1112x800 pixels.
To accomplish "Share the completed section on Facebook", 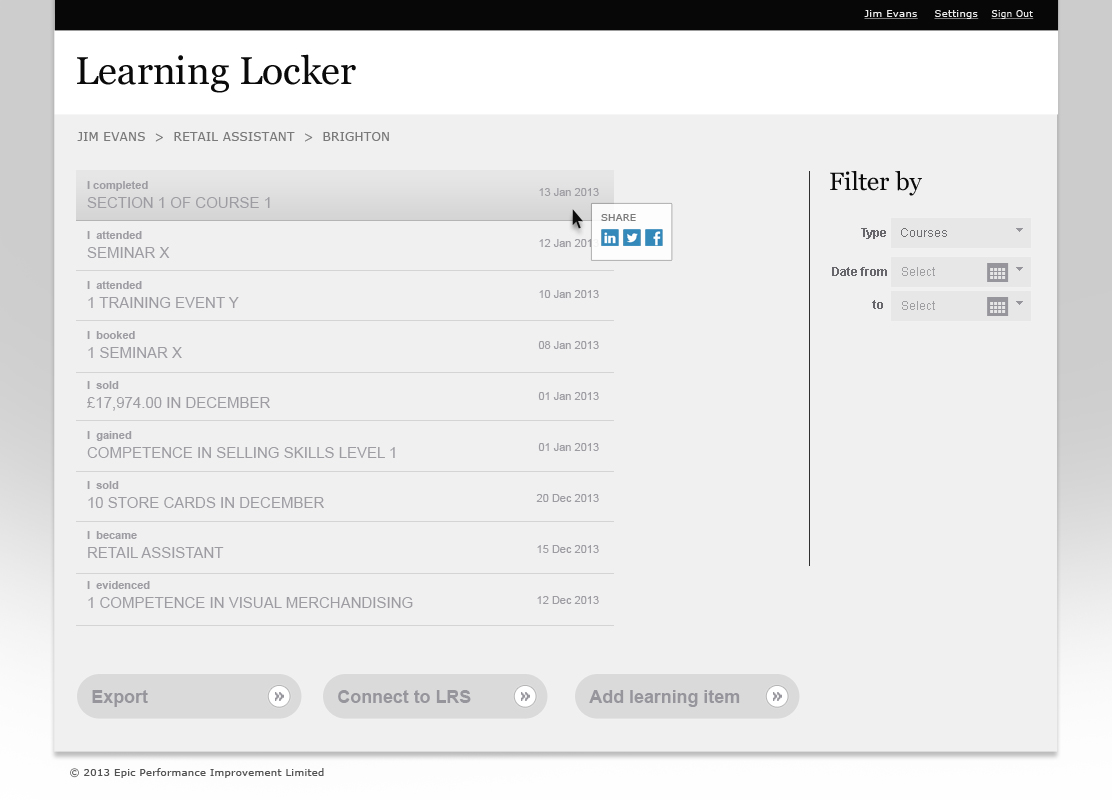I will 654,238.
